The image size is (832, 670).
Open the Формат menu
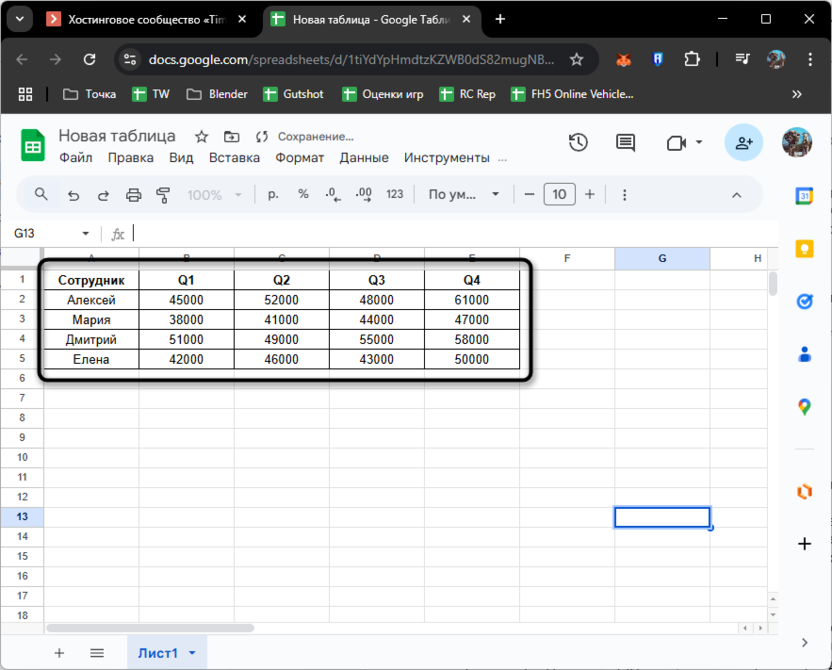click(300, 158)
